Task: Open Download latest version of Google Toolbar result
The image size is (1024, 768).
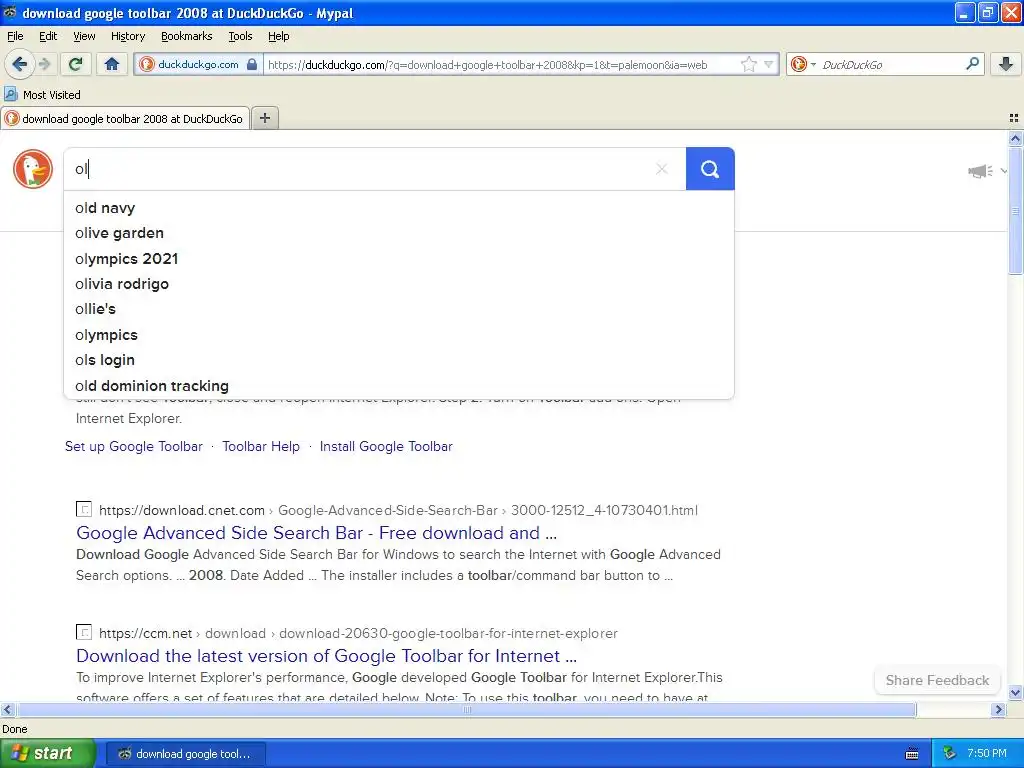Action: point(327,656)
